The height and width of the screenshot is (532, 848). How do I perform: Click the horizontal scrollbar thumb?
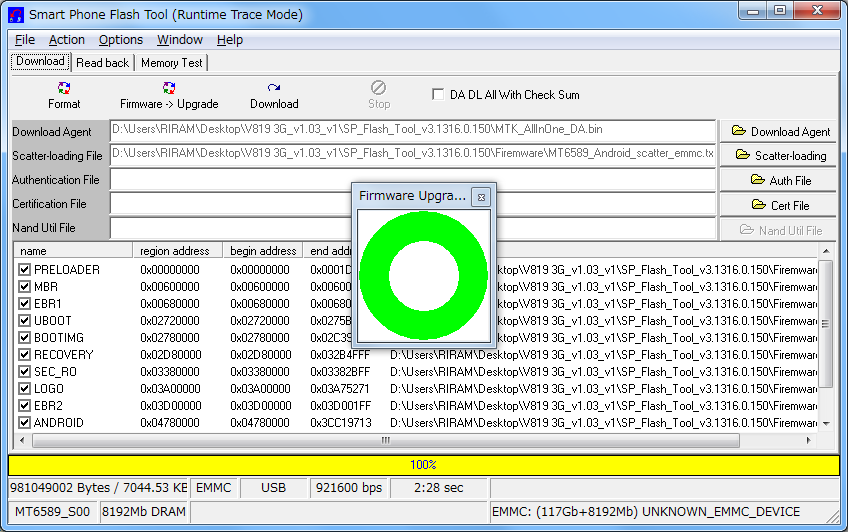point(386,441)
